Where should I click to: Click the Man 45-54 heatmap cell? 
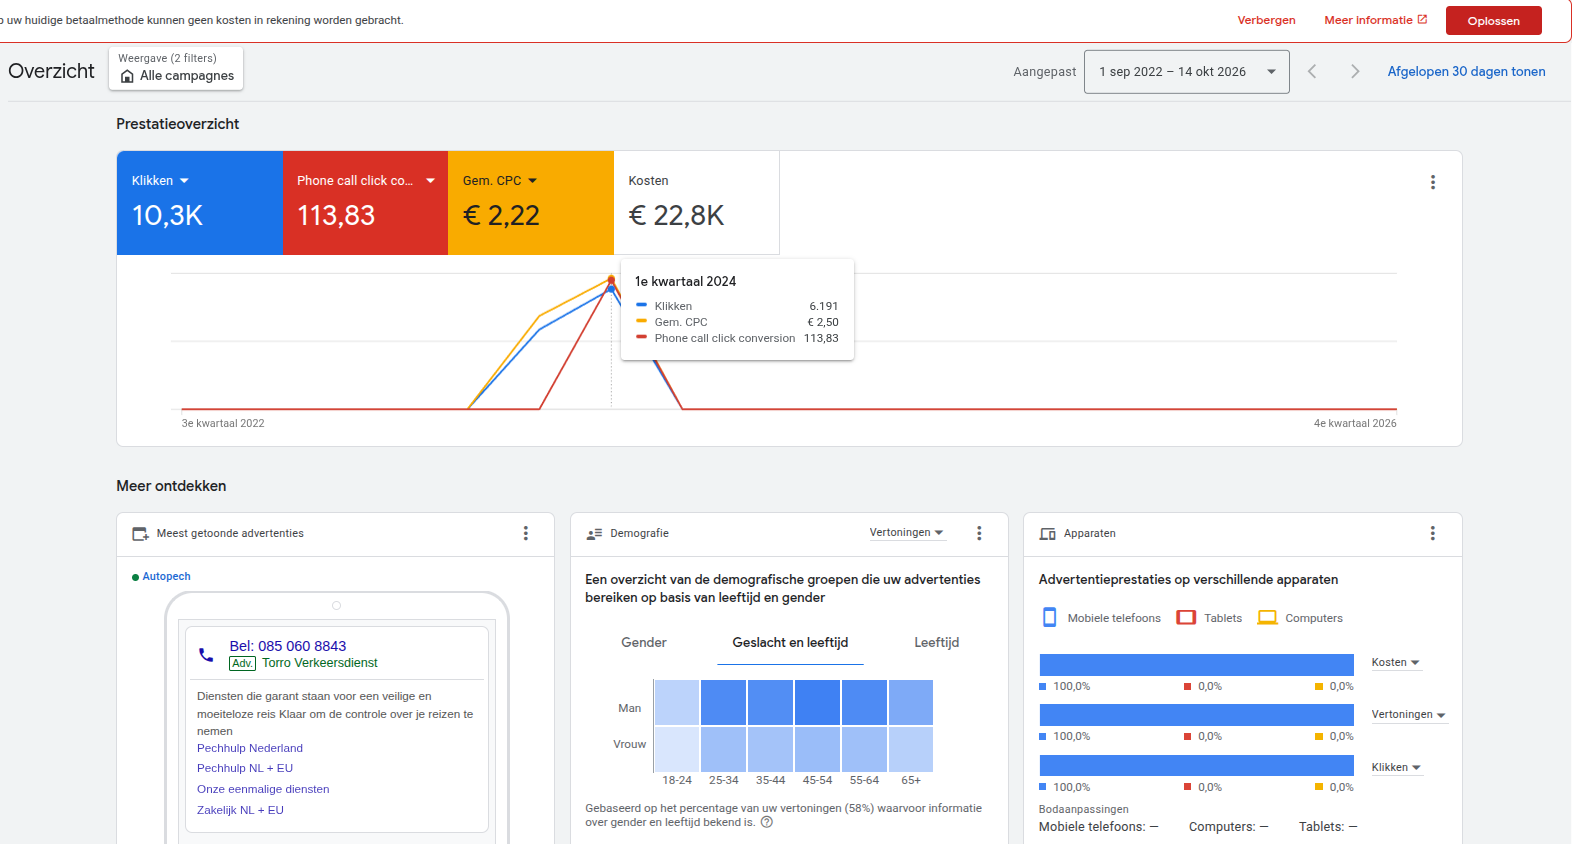817,702
